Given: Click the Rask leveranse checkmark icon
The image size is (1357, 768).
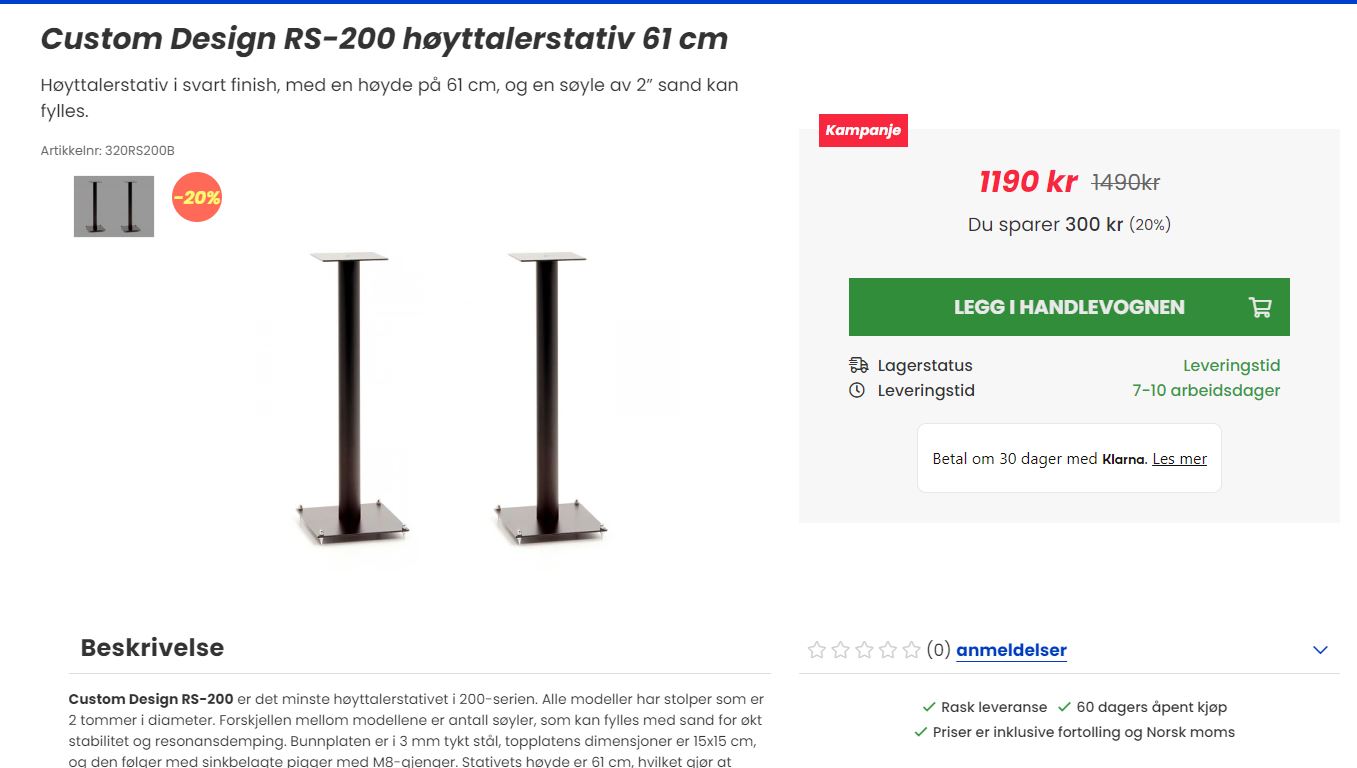Looking at the screenshot, I should tap(929, 707).
